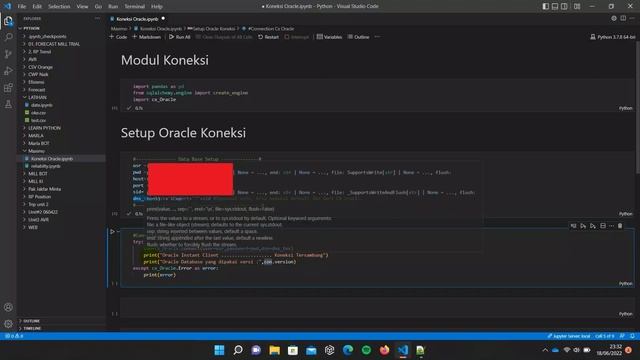Open the Accounts icon in activity bar
The width and height of the screenshot is (640, 360).
tap(8, 307)
